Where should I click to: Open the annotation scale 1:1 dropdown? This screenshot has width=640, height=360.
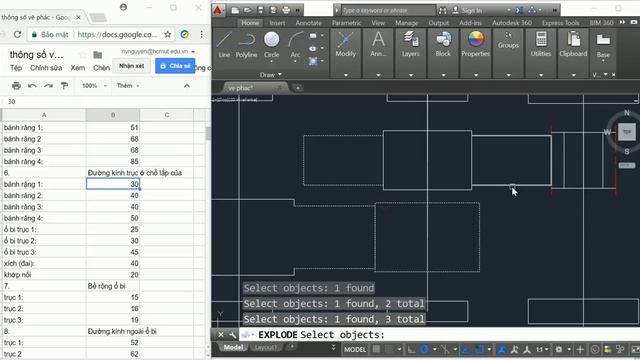coord(542,349)
